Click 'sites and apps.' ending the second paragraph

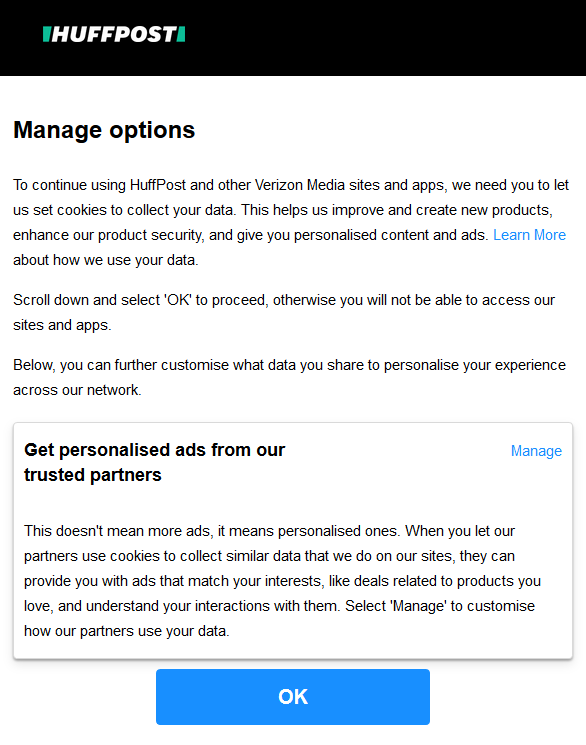62,325
